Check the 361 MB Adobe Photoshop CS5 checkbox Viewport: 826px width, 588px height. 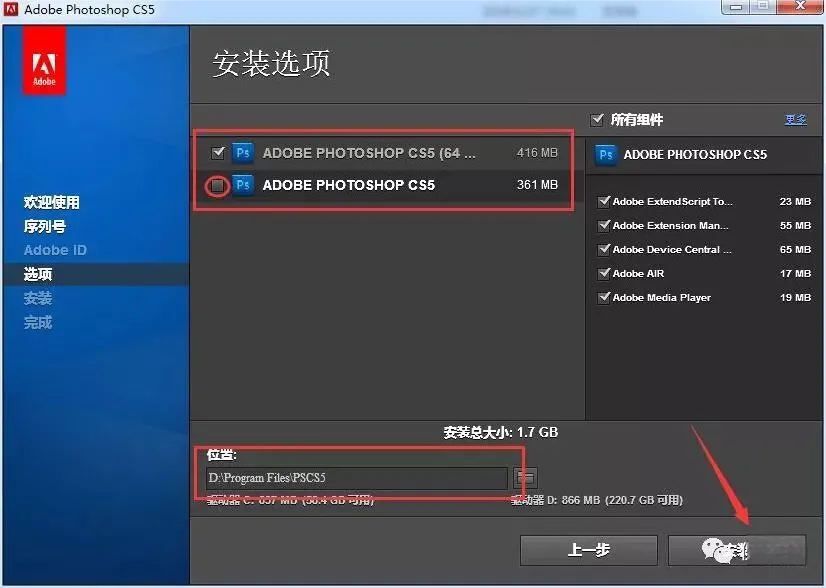[x=218, y=185]
